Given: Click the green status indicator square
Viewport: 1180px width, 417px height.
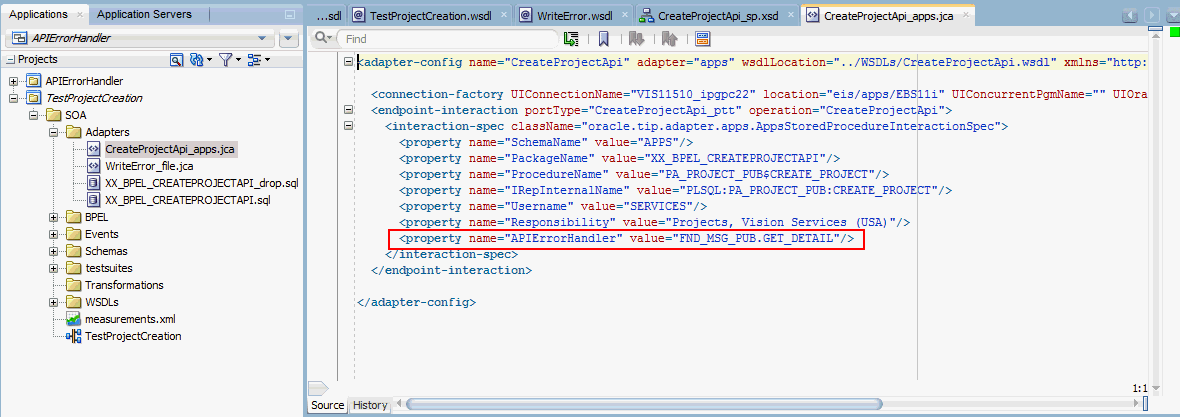Looking at the screenshot, I should pyautogui.click(x=1174, y=32).
